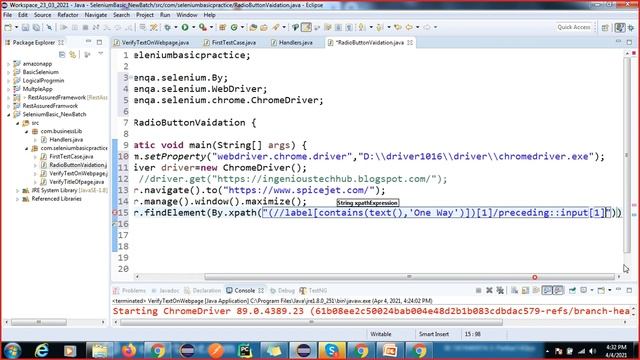Click Remove Launch X in Console

coord(489,290)
